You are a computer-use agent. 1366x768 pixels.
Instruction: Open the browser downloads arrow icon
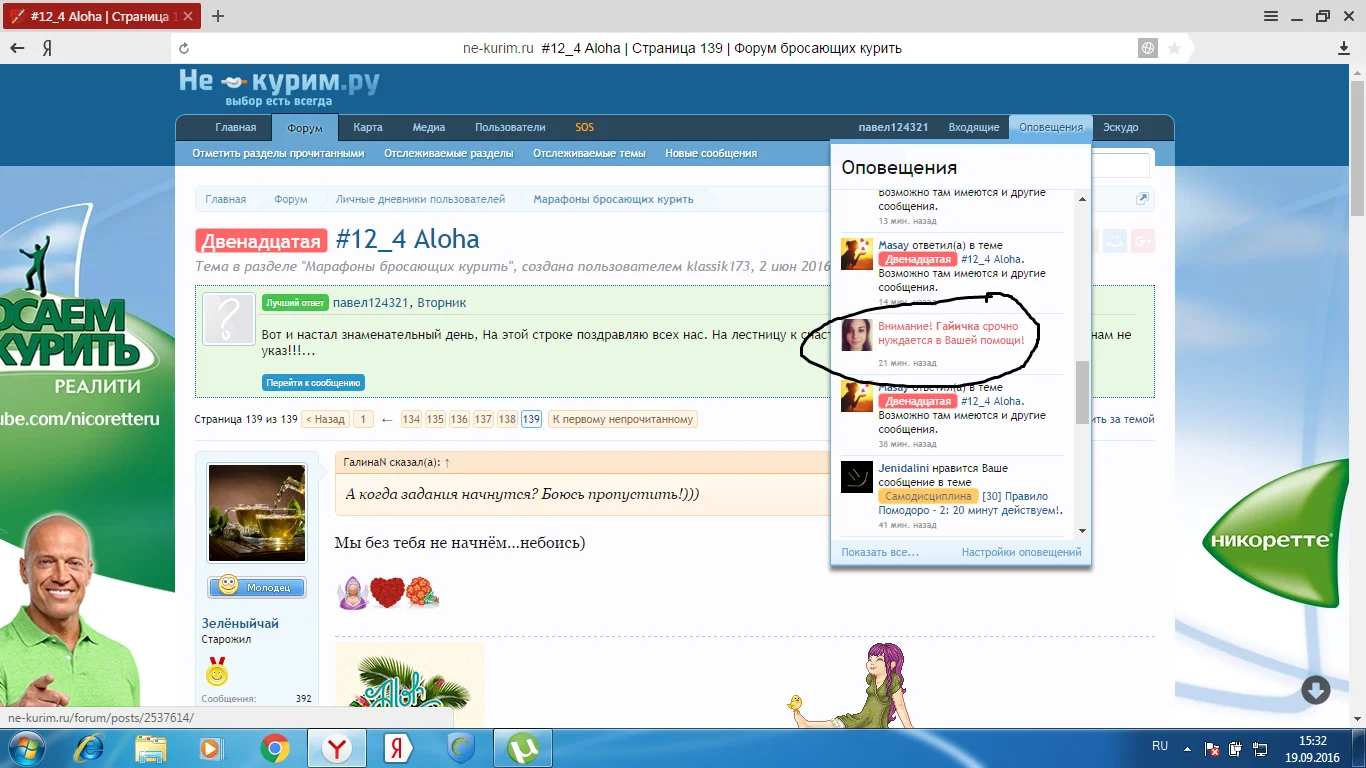click(1345, 48)
